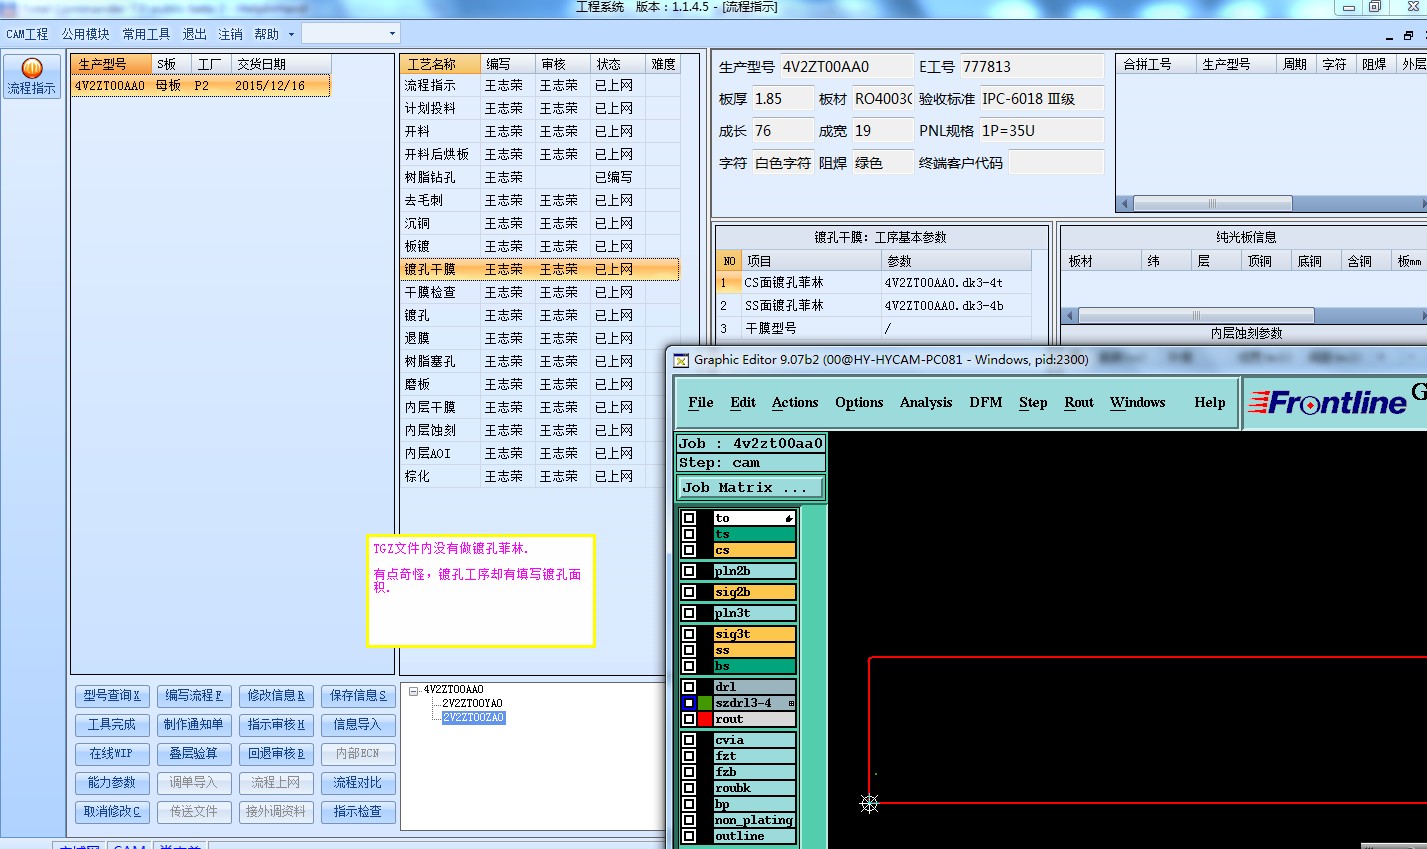
Task: Toggle the 'szdrl3-4' layer checkbox
Action: tap(689, 703)
